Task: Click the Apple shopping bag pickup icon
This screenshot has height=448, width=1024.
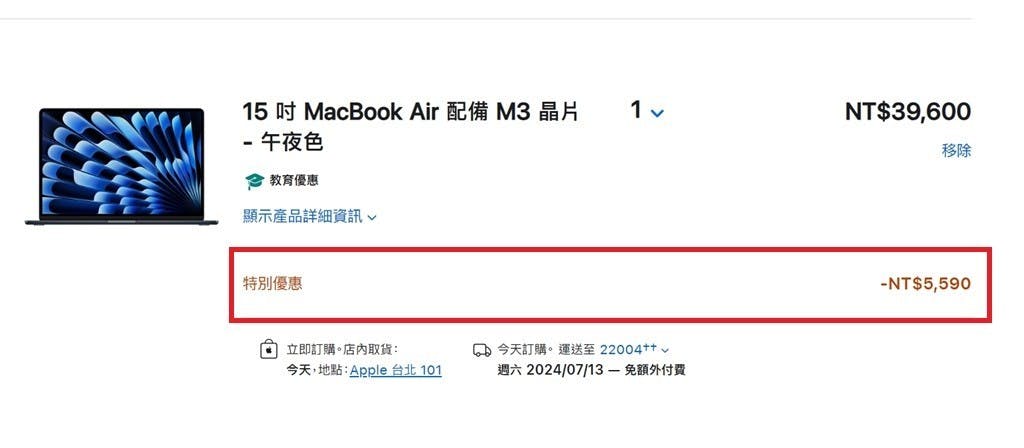Action: coord(268,349)
